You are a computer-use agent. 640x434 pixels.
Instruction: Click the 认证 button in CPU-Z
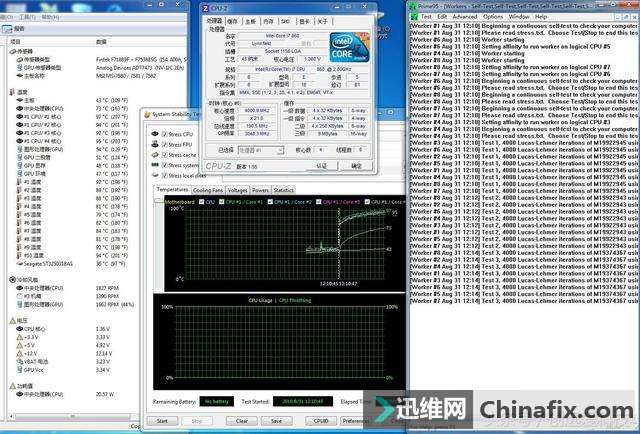[322, 166]
